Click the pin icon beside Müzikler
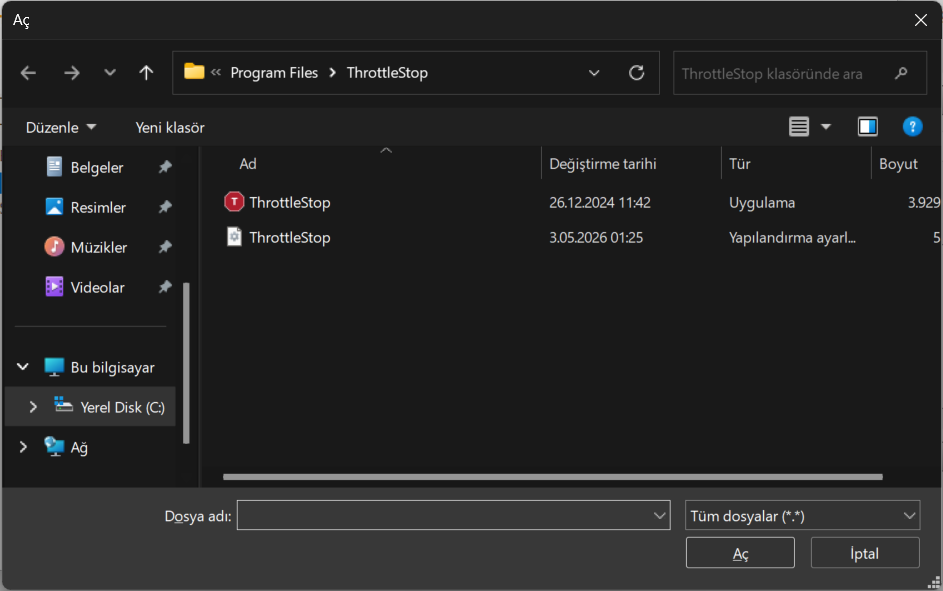The image size is (943, 591). (x=165, y=247)
